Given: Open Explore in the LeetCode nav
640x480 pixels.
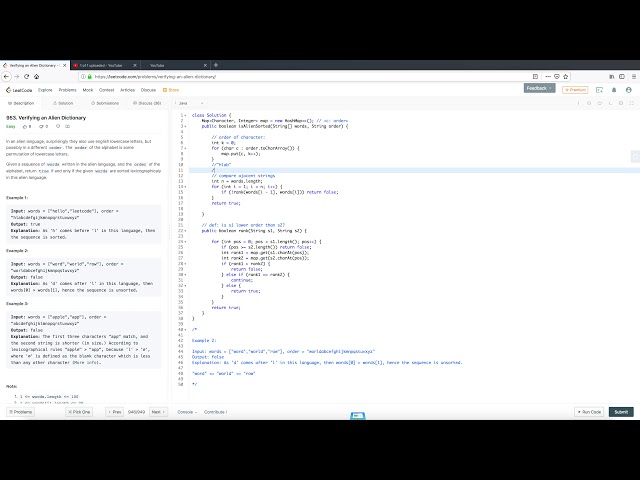Looking at the screenshot, I should pos(45,90).
